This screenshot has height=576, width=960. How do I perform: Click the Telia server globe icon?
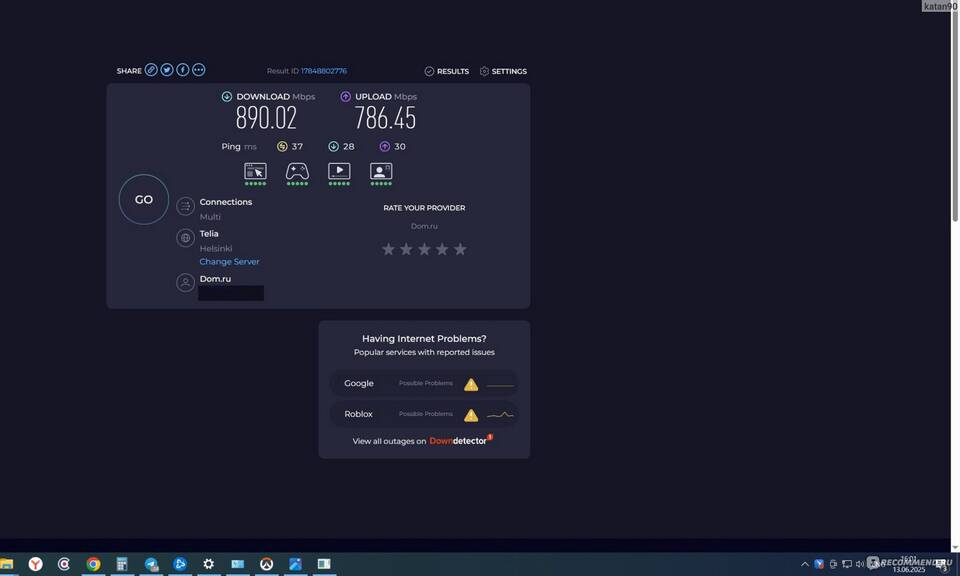pyautogui.click(x=186, y=238)
